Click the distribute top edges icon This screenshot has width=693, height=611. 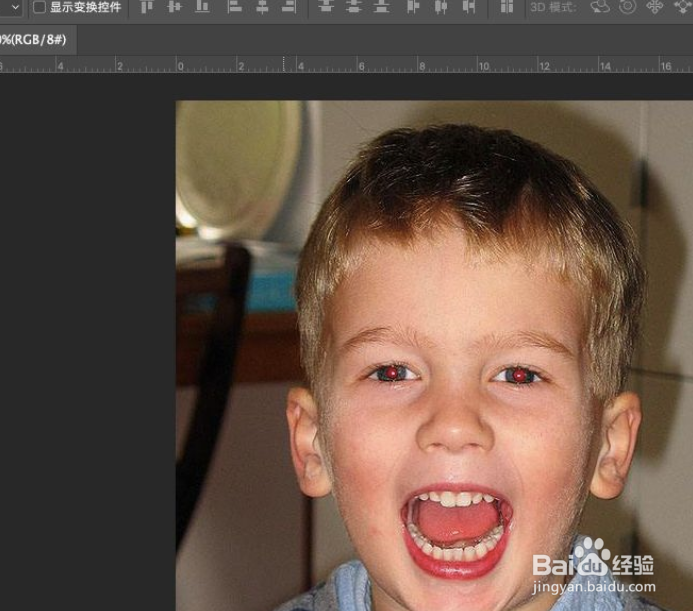coord(326,6)
